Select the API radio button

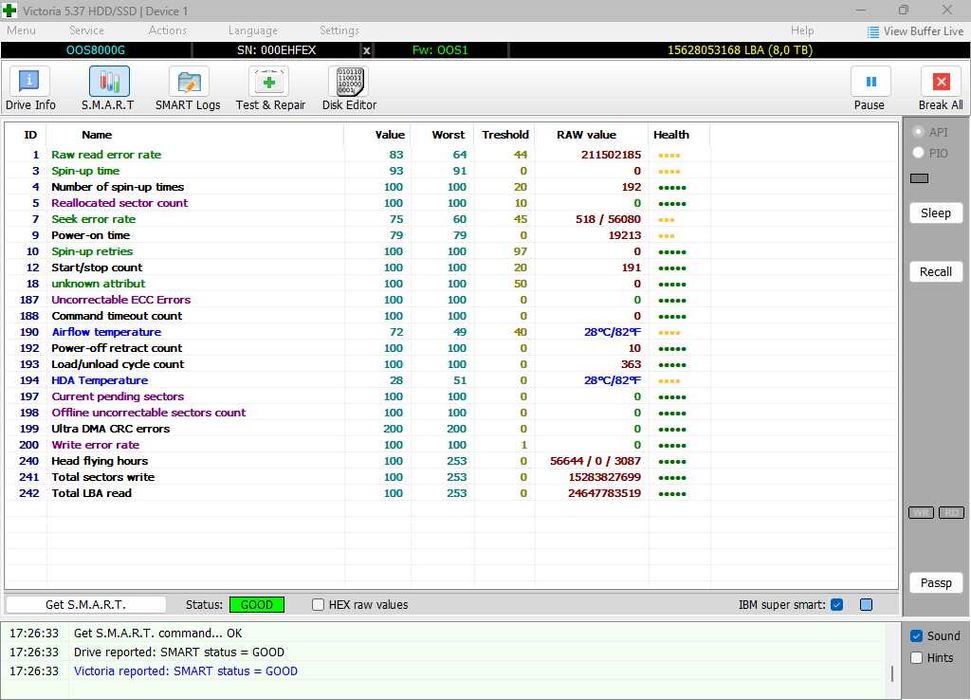(918, 132)
